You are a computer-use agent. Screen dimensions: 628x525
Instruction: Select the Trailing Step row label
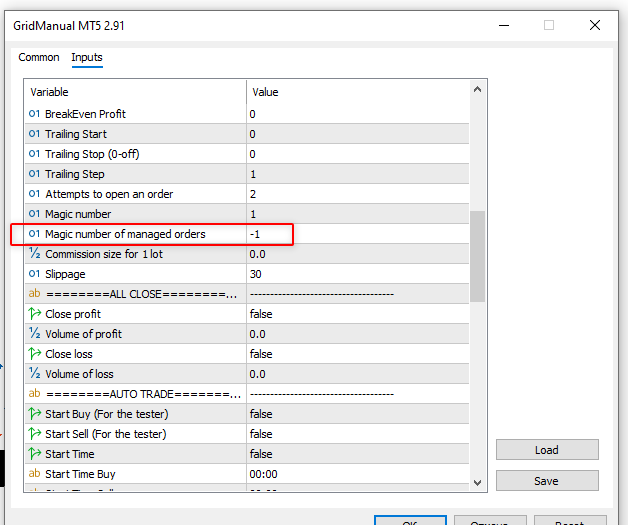tap(75, 174)
